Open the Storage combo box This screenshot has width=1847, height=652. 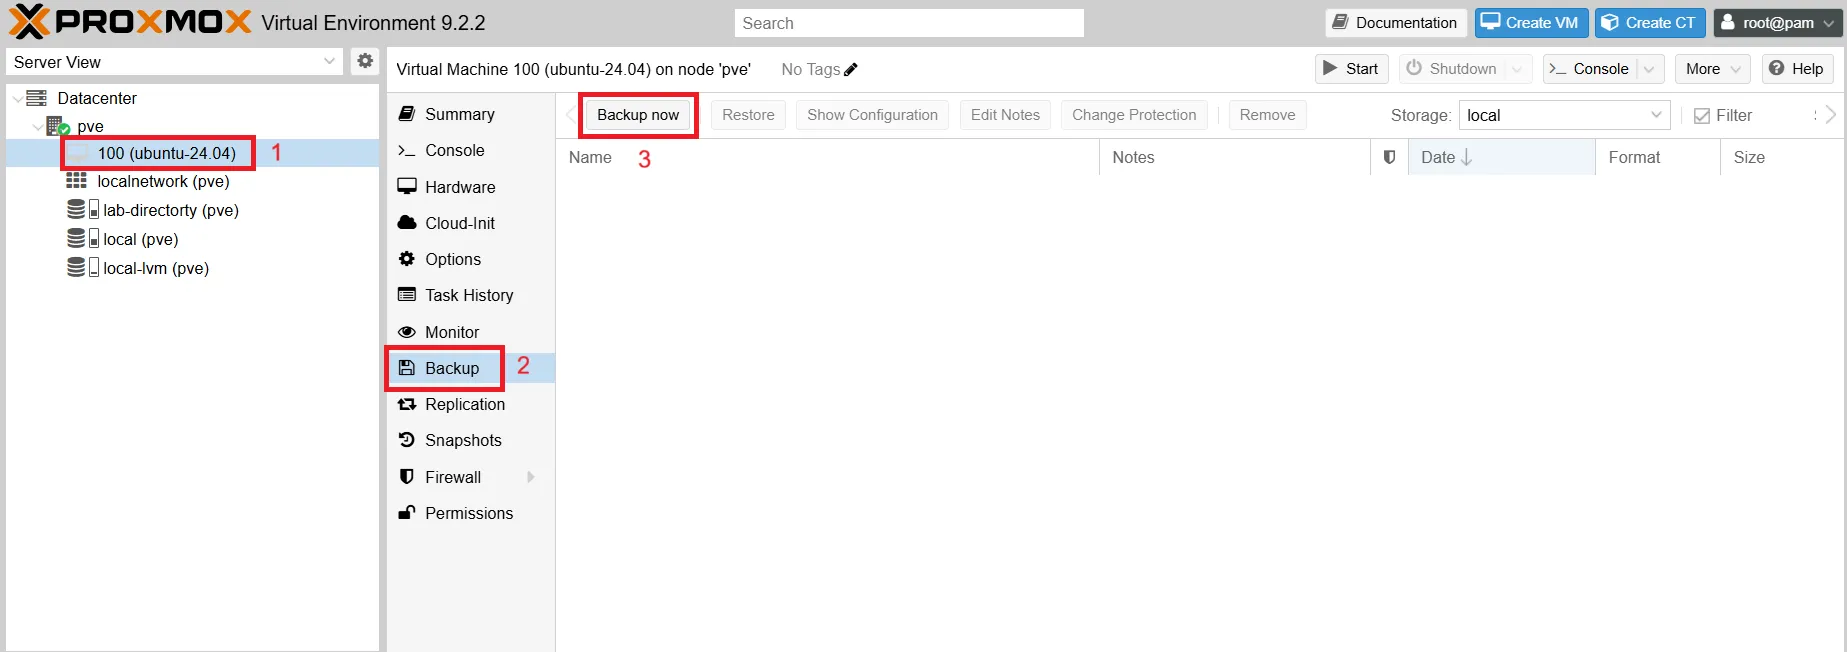click(x=1564, y=115)
